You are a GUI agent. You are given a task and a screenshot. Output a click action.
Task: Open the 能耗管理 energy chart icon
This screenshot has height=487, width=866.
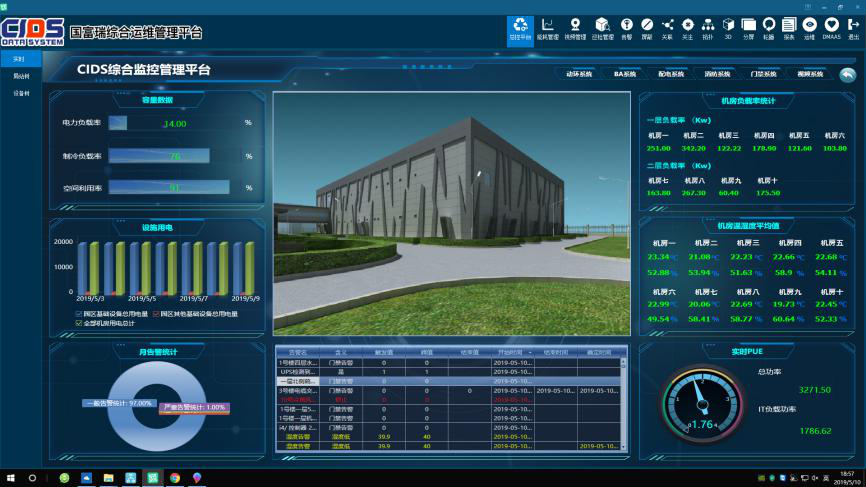click(x=547, y=29)
